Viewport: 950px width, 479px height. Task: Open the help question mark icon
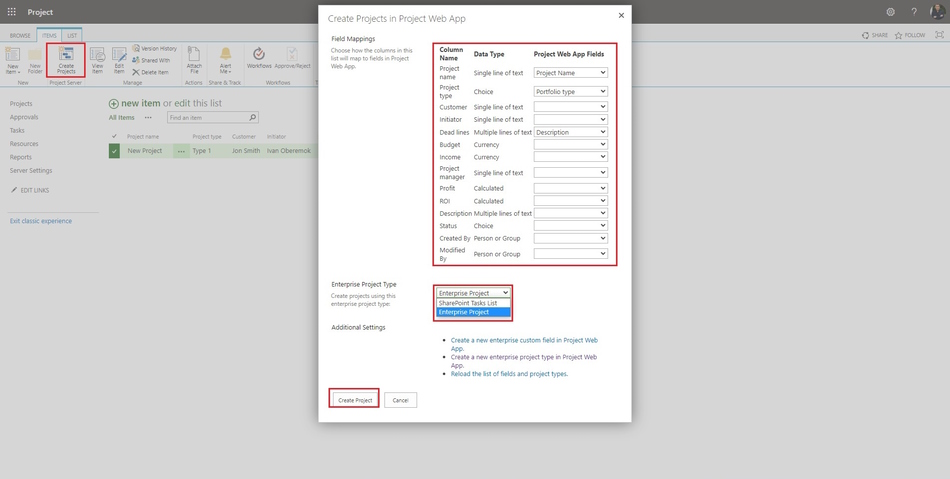[914, 12]
